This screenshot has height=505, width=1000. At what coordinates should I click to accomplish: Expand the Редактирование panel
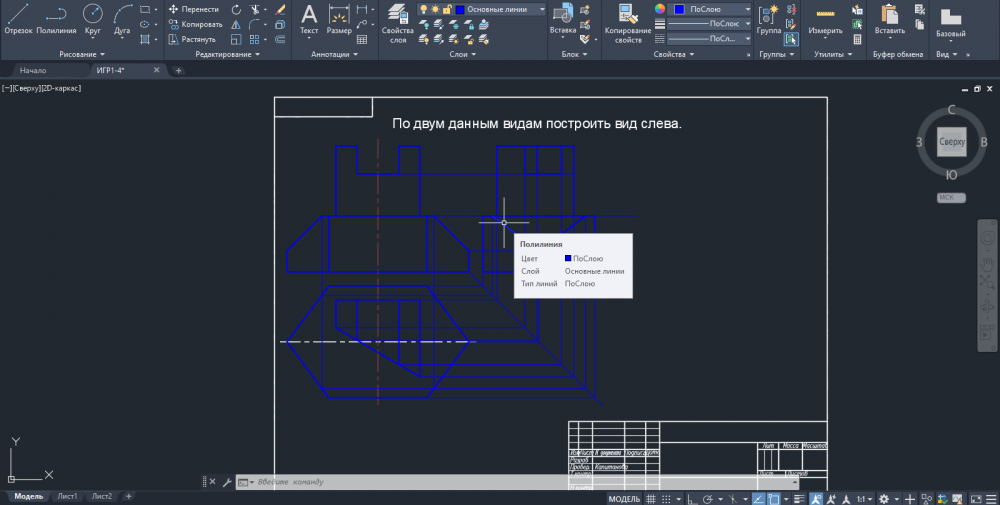pos(228,54)
